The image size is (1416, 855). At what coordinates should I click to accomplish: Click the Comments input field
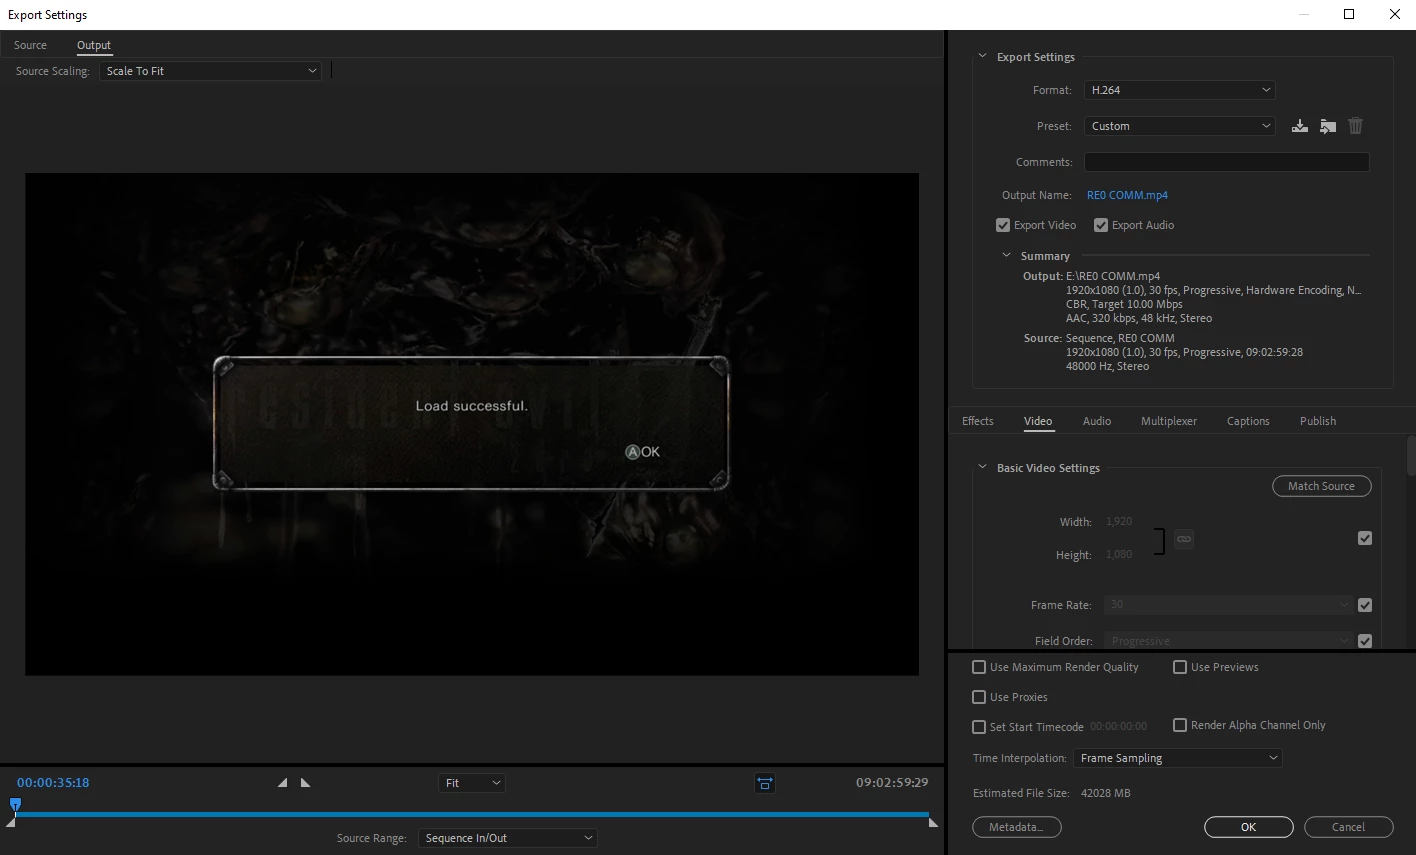(1226, 162)
